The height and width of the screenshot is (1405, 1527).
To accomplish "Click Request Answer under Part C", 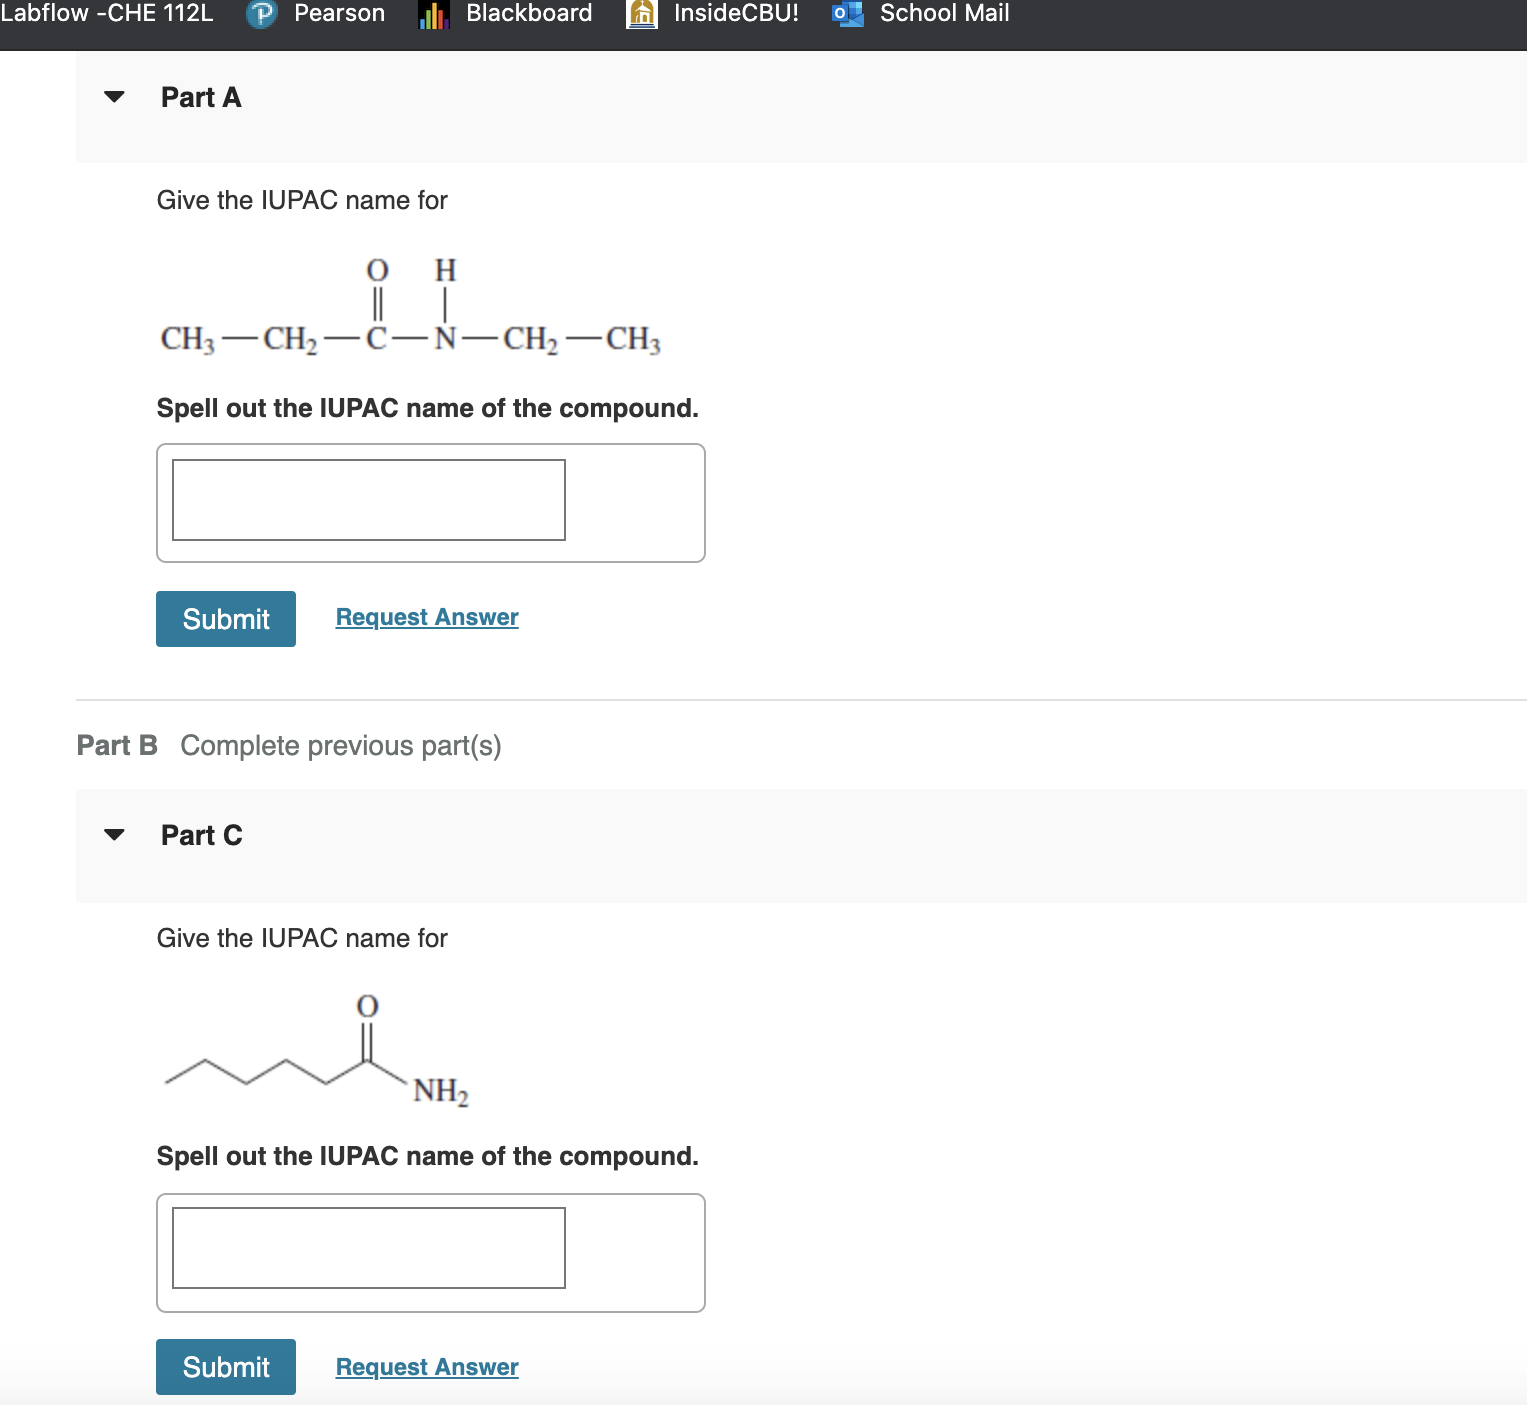I will pyautogui.click(x=426, y=1367).
